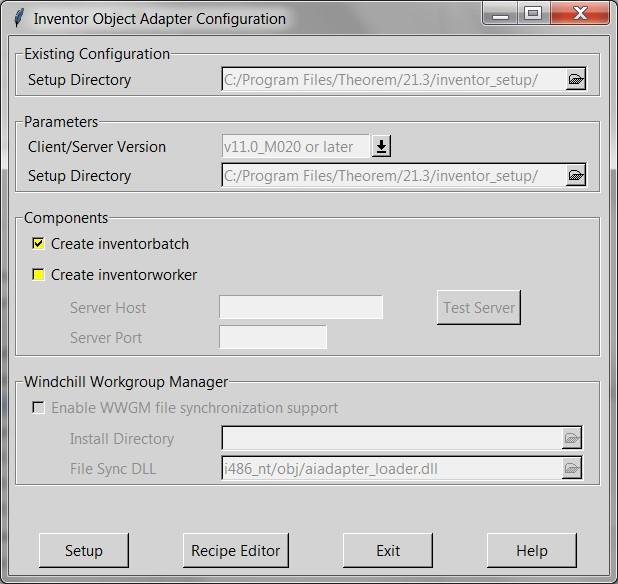The width and height of the screenshot is (618, 584).
Task: Open Help
Action: pos(532,551)
